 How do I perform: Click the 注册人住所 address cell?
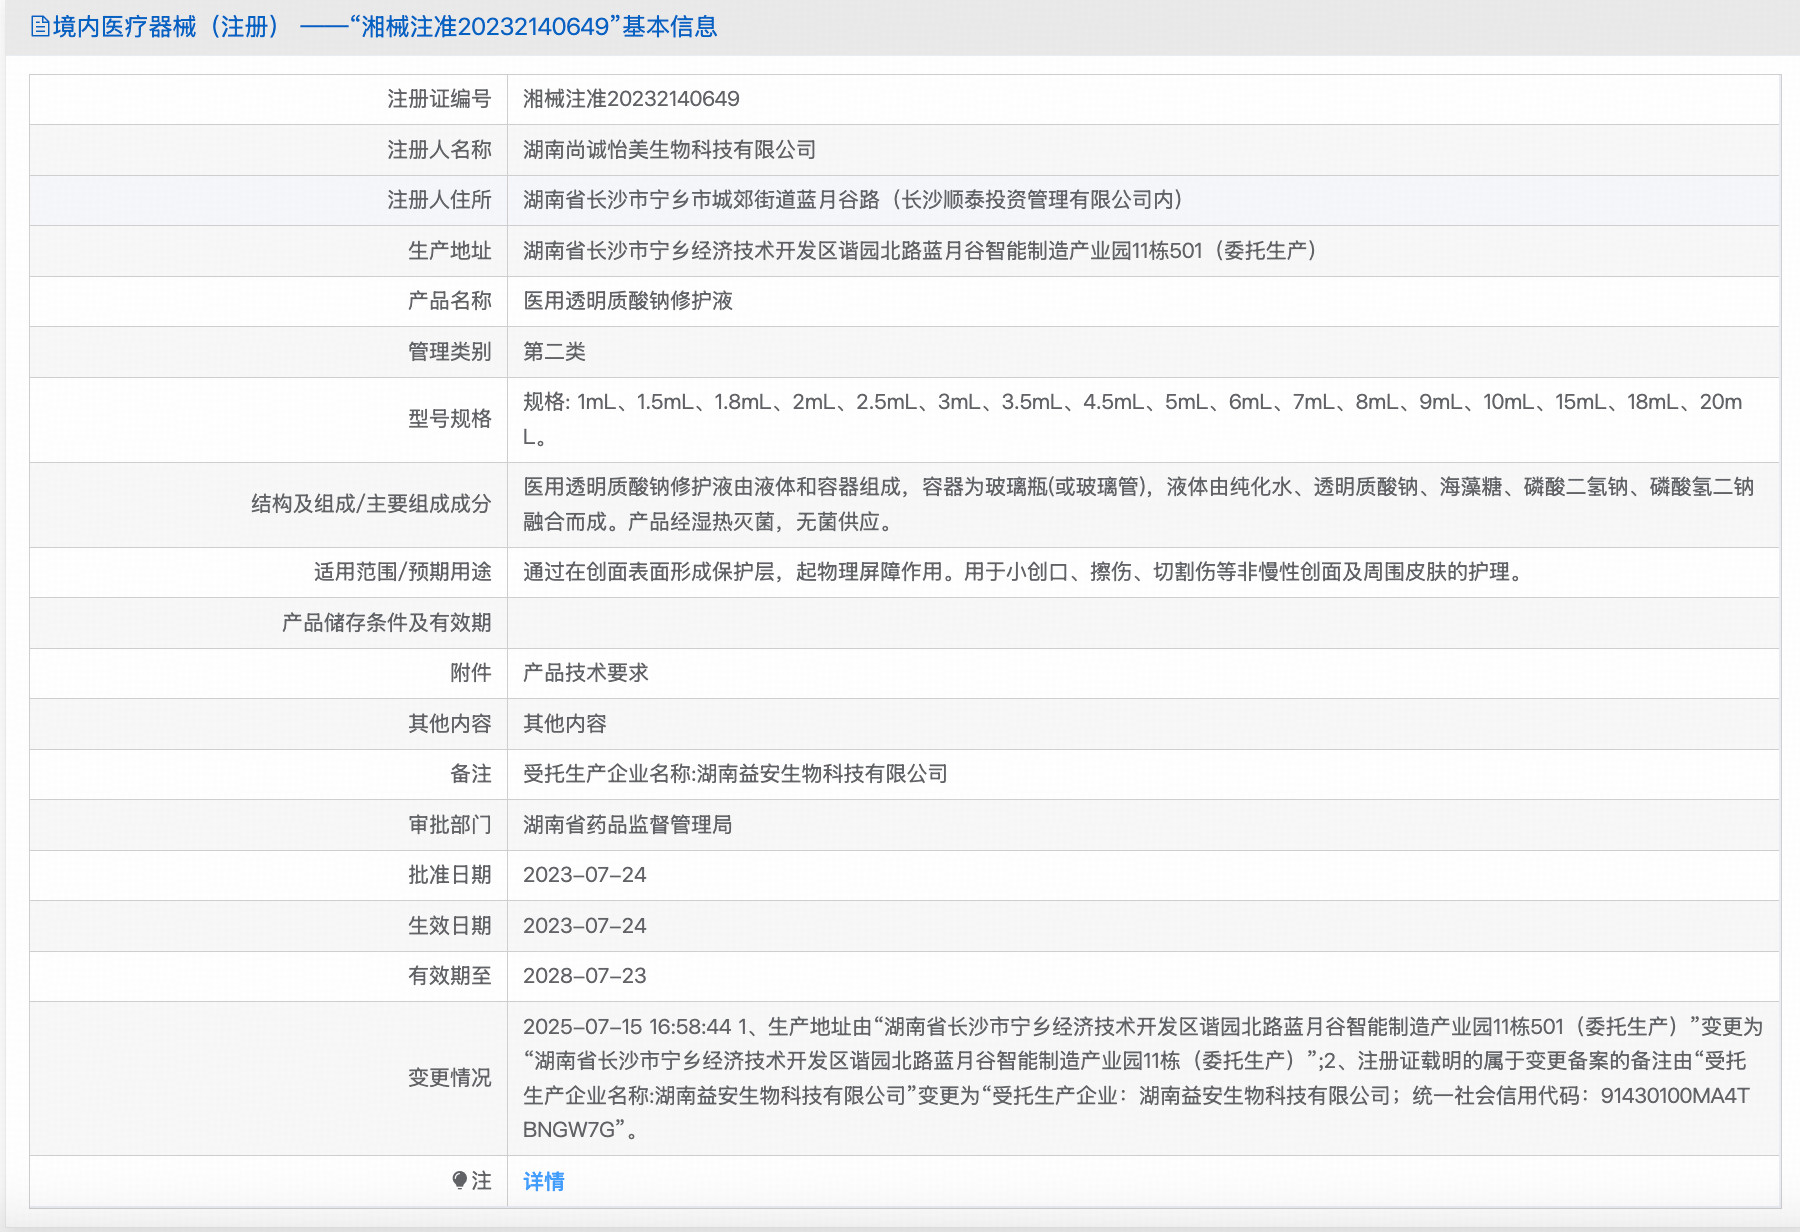pos(850,199)
